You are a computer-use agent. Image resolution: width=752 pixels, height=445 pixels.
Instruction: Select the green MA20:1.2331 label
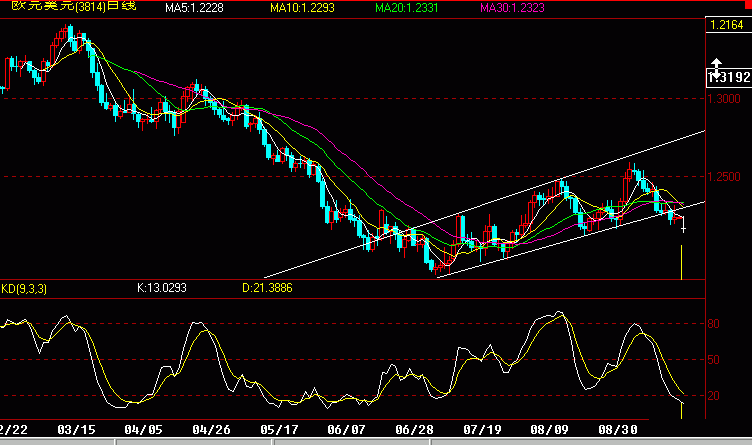click(407, 8)
